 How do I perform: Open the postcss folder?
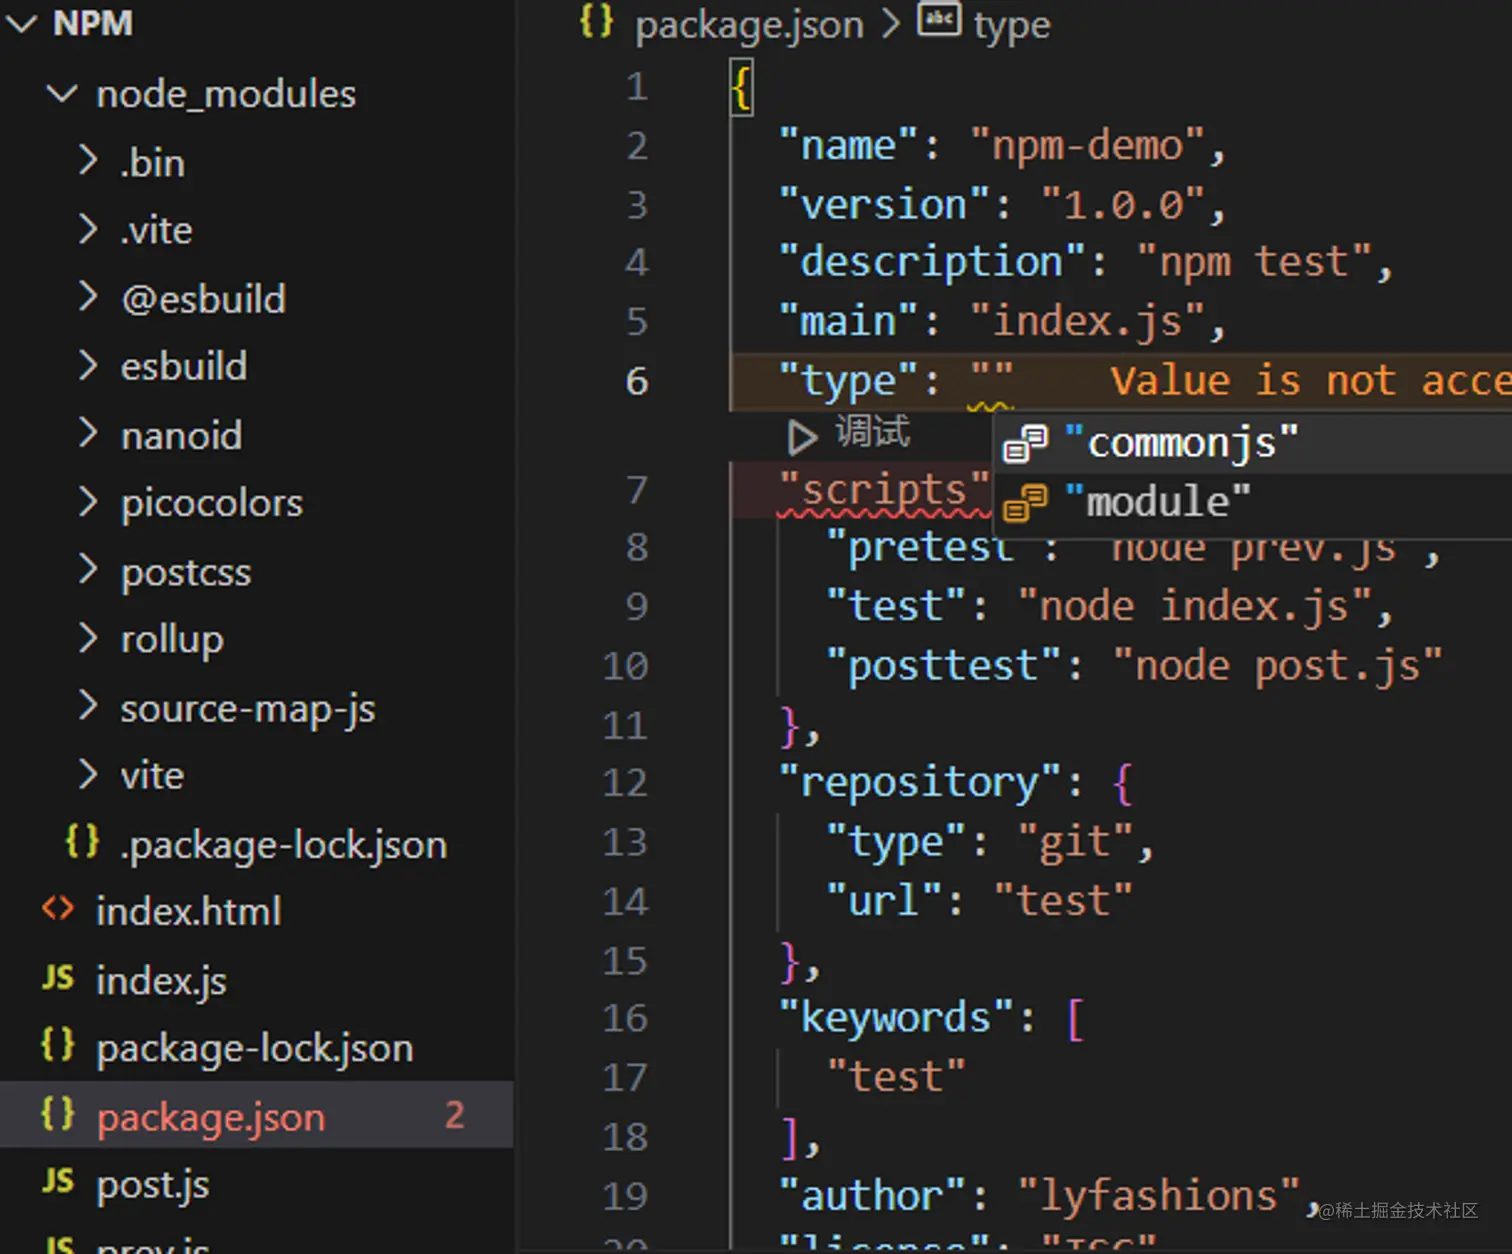[x=186, y=573]
